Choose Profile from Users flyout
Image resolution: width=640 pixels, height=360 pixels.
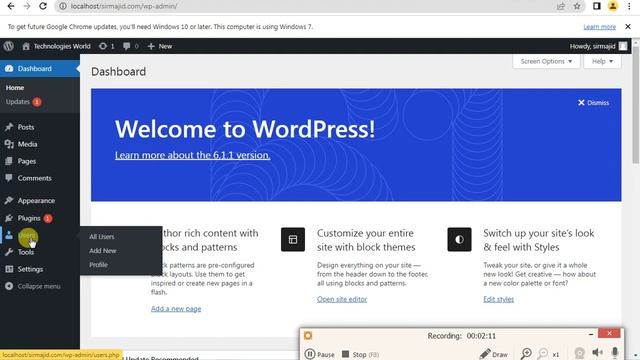click(98, 264)
